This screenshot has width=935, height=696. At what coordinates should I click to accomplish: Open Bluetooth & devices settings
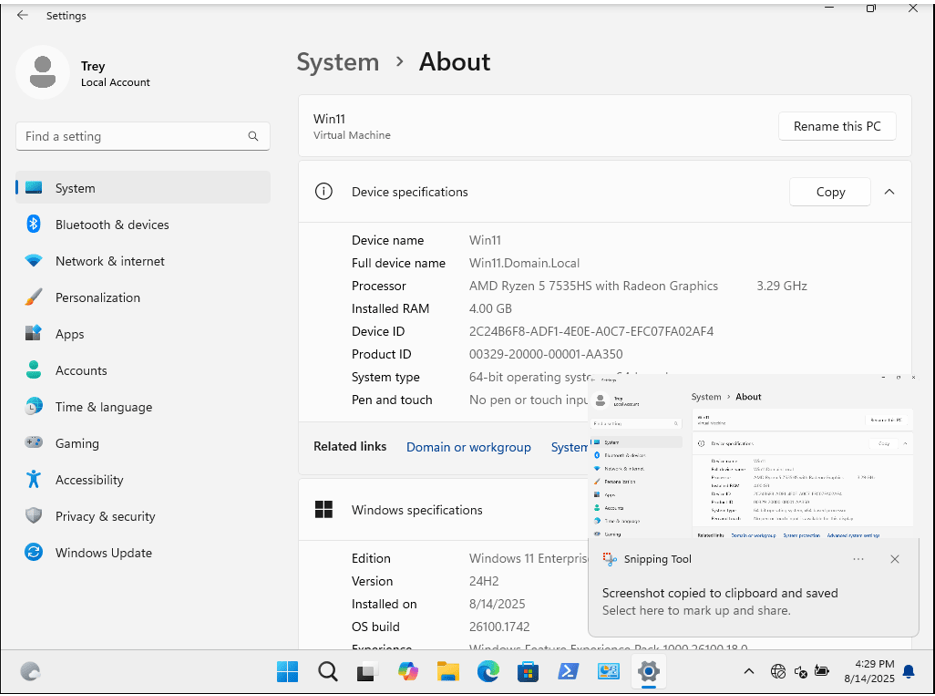click(x=111, y=225)
